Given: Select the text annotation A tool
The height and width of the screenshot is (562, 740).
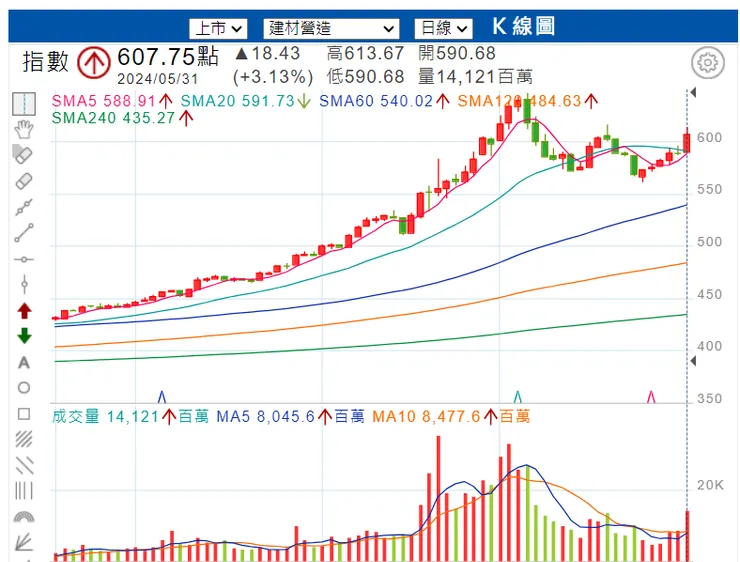Looking at the screenshot, I should coord(24,362).
